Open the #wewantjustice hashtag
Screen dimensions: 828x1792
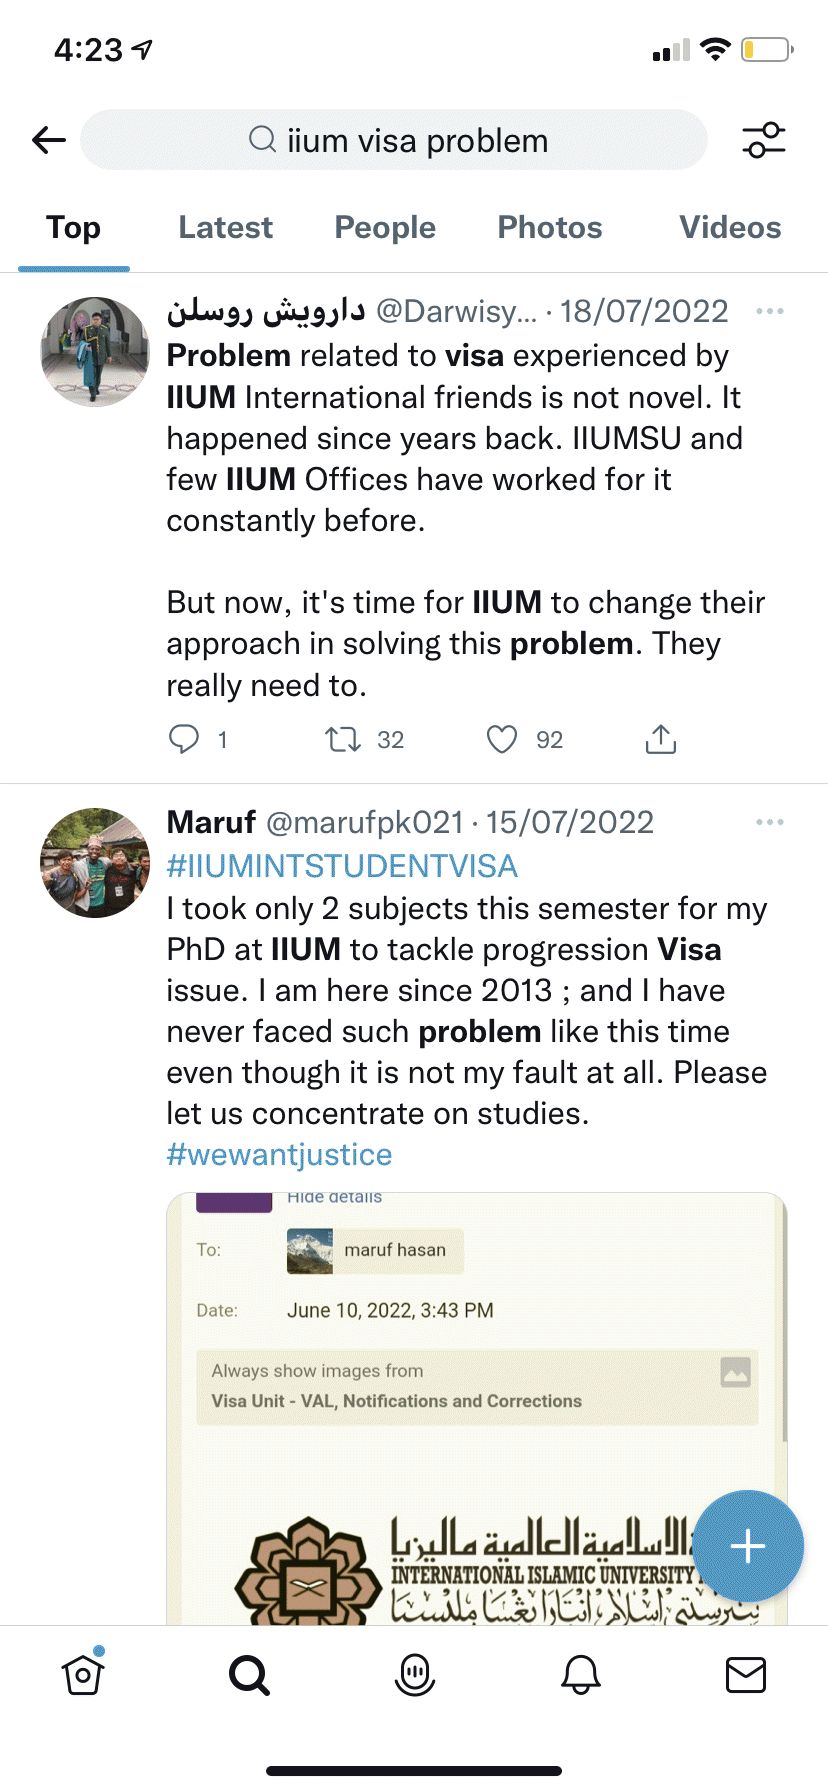coord(279,1154)
